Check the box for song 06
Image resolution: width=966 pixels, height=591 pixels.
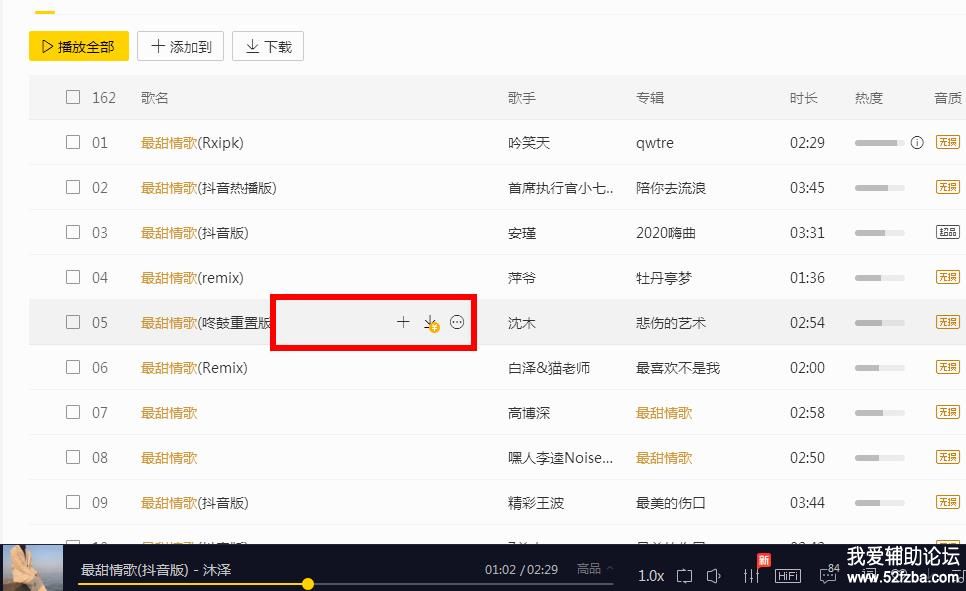[73, 367]
